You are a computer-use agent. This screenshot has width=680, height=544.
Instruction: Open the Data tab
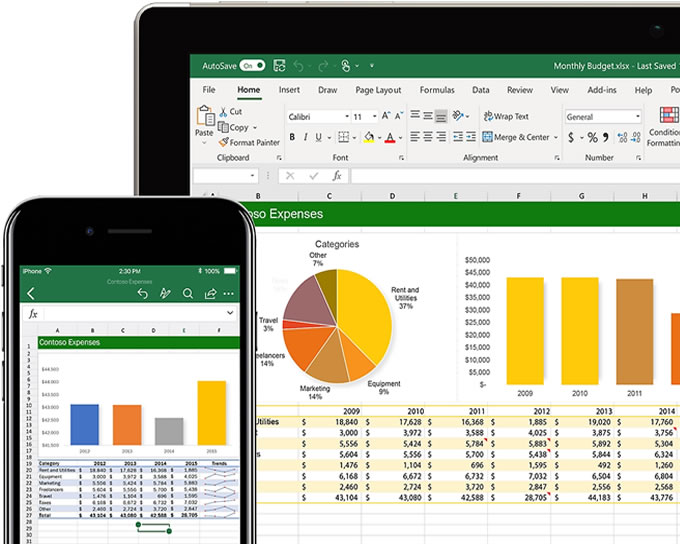point(481,90)
